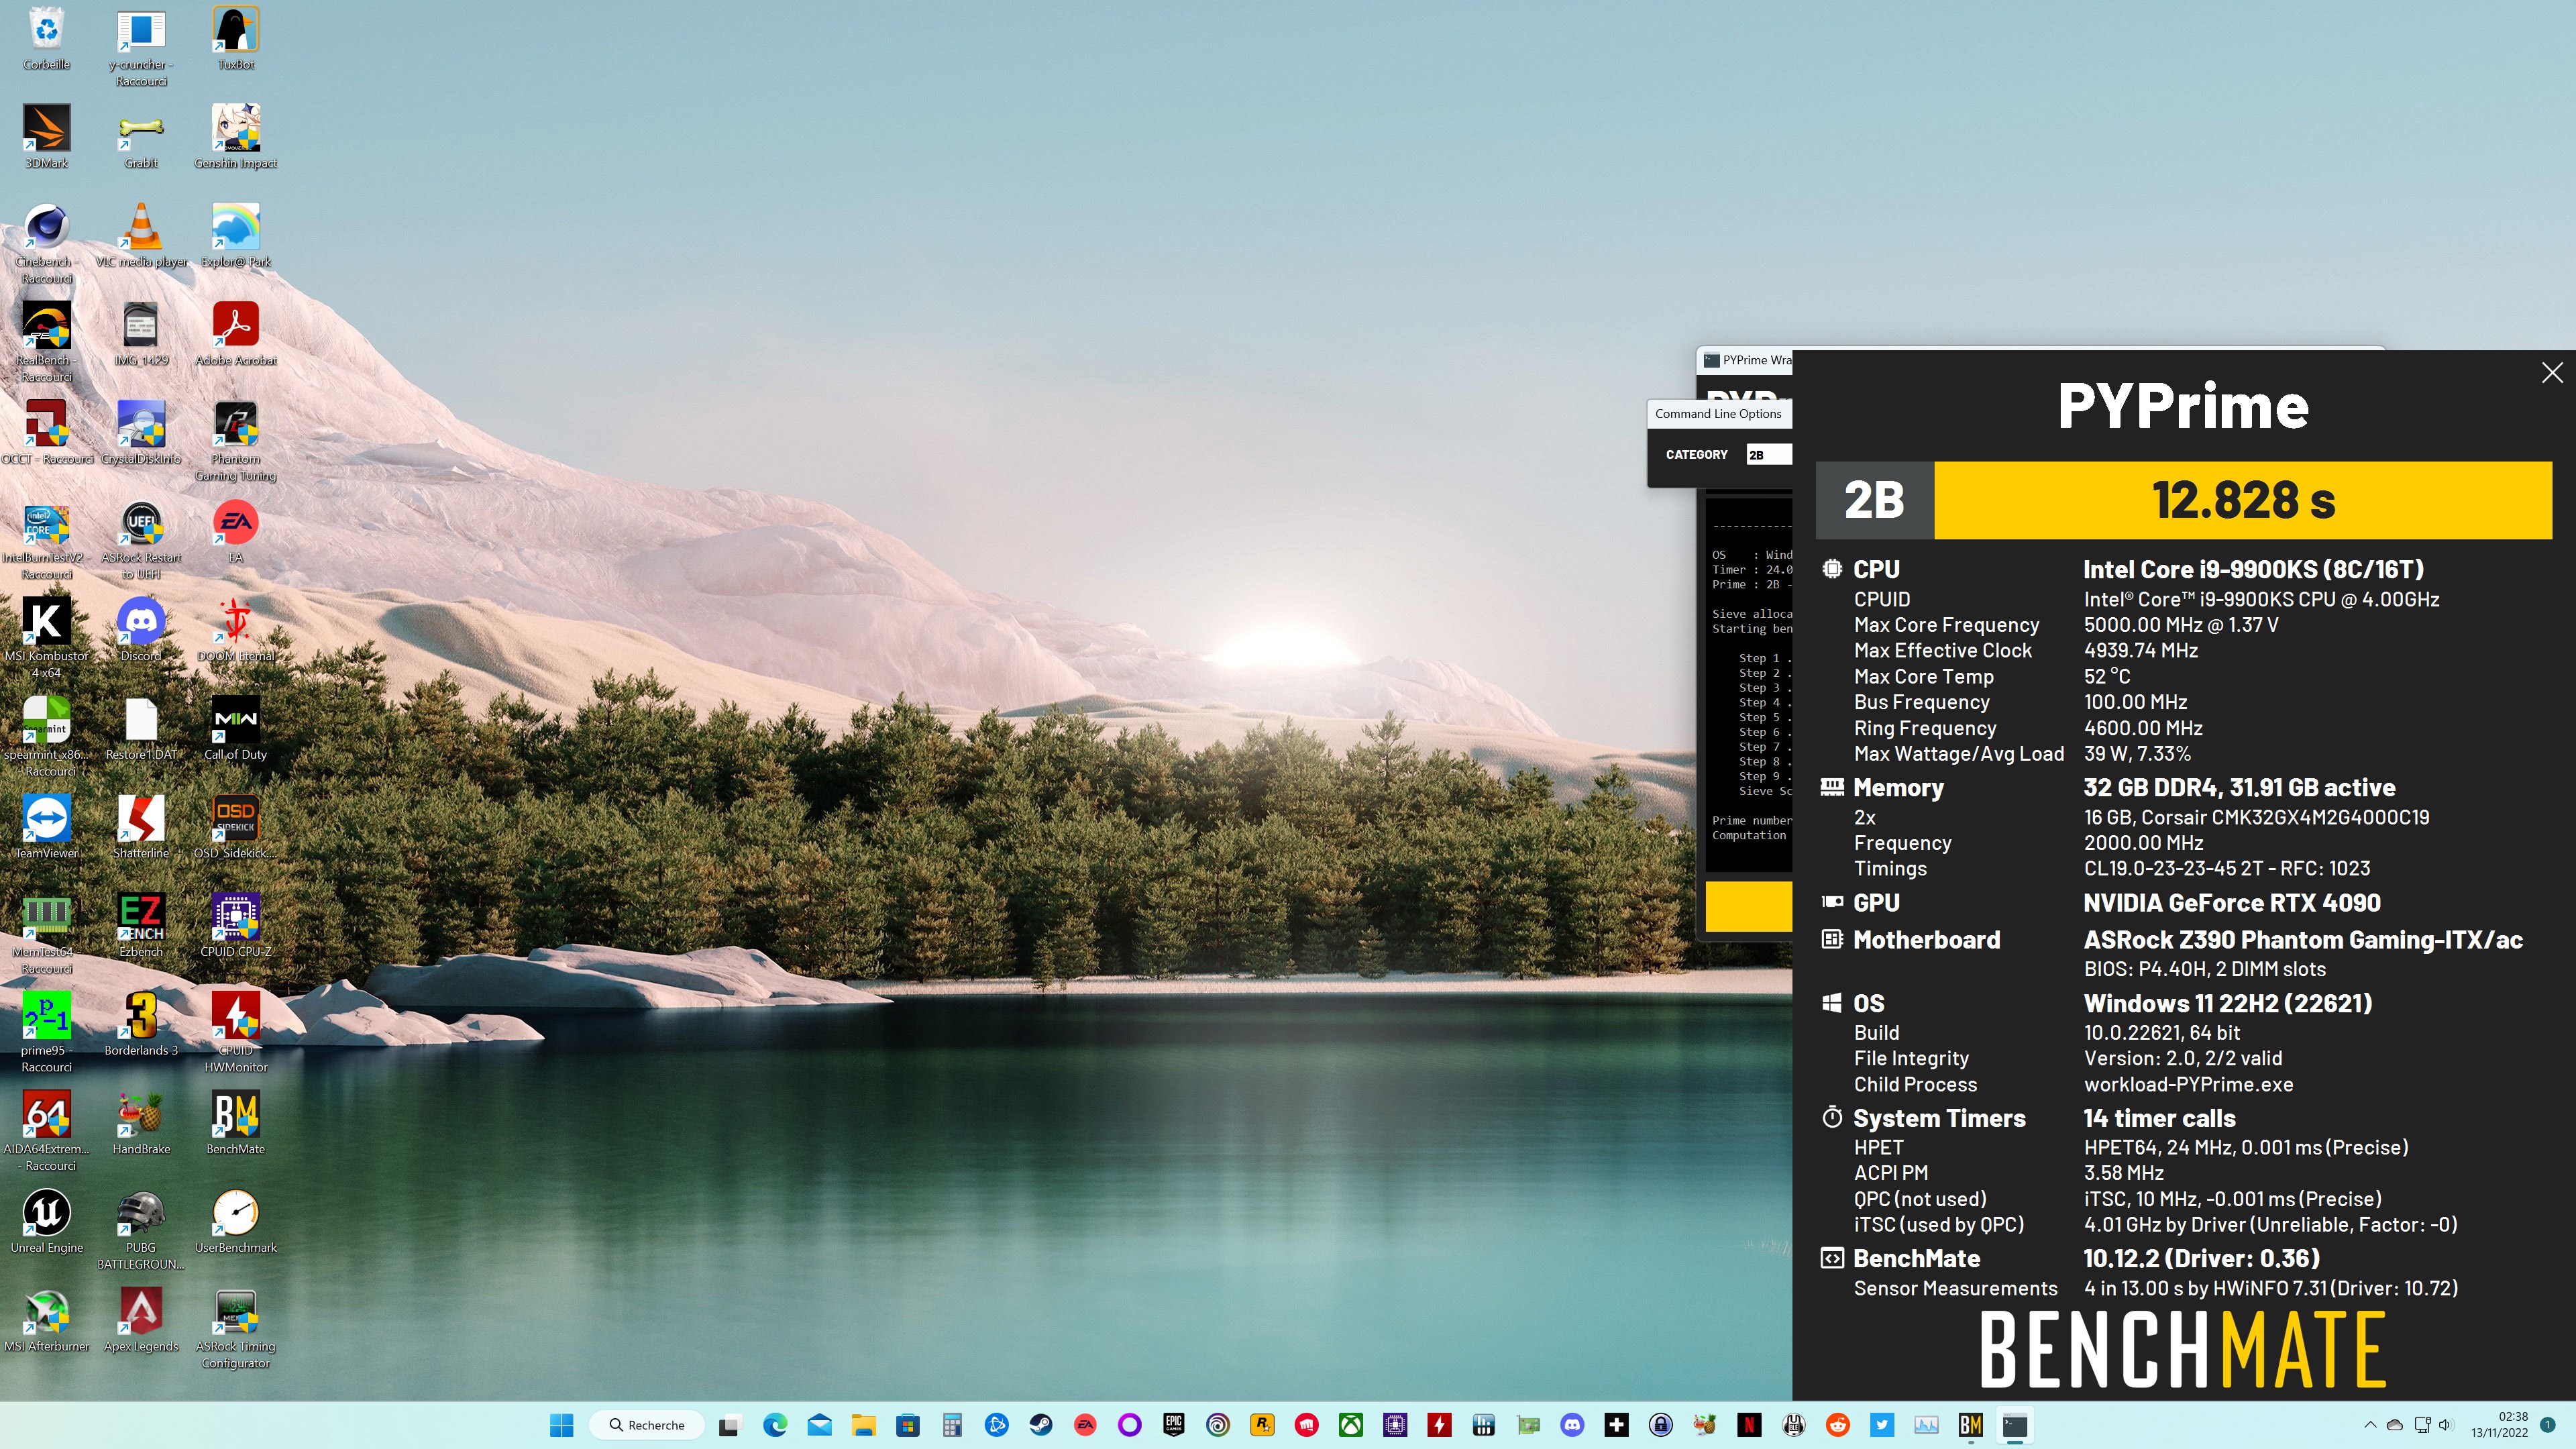The image size is (2576, 1449).
Task: Select CPUID CPU-Z desktop icon
Action: pyautogui.click(x=236, y=926)
